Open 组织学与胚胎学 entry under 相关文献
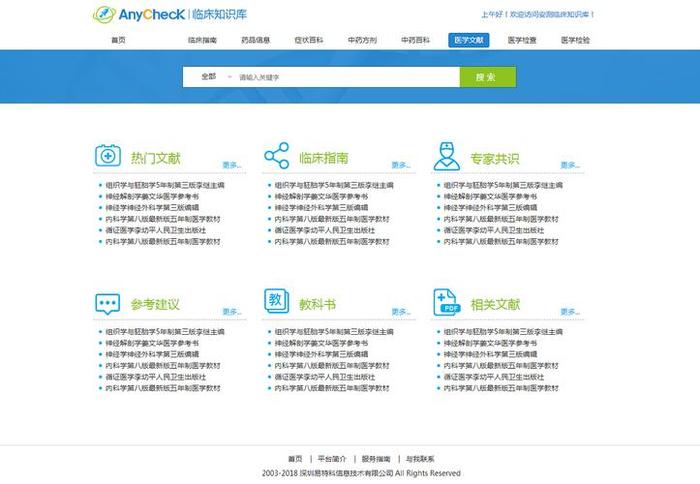Image resolution: width=700 pixels, height=484 pixels. (503, 332)
